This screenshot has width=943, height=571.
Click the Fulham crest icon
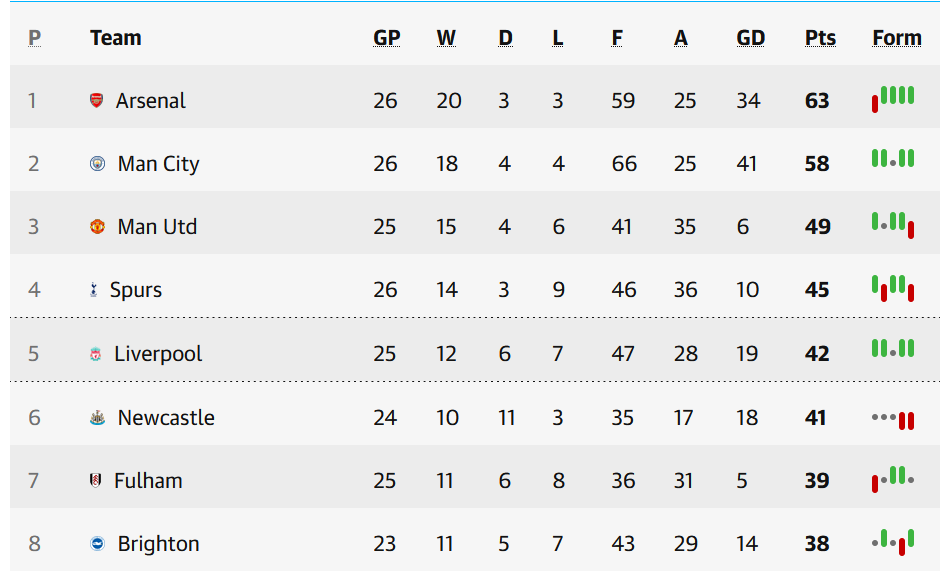95,481
